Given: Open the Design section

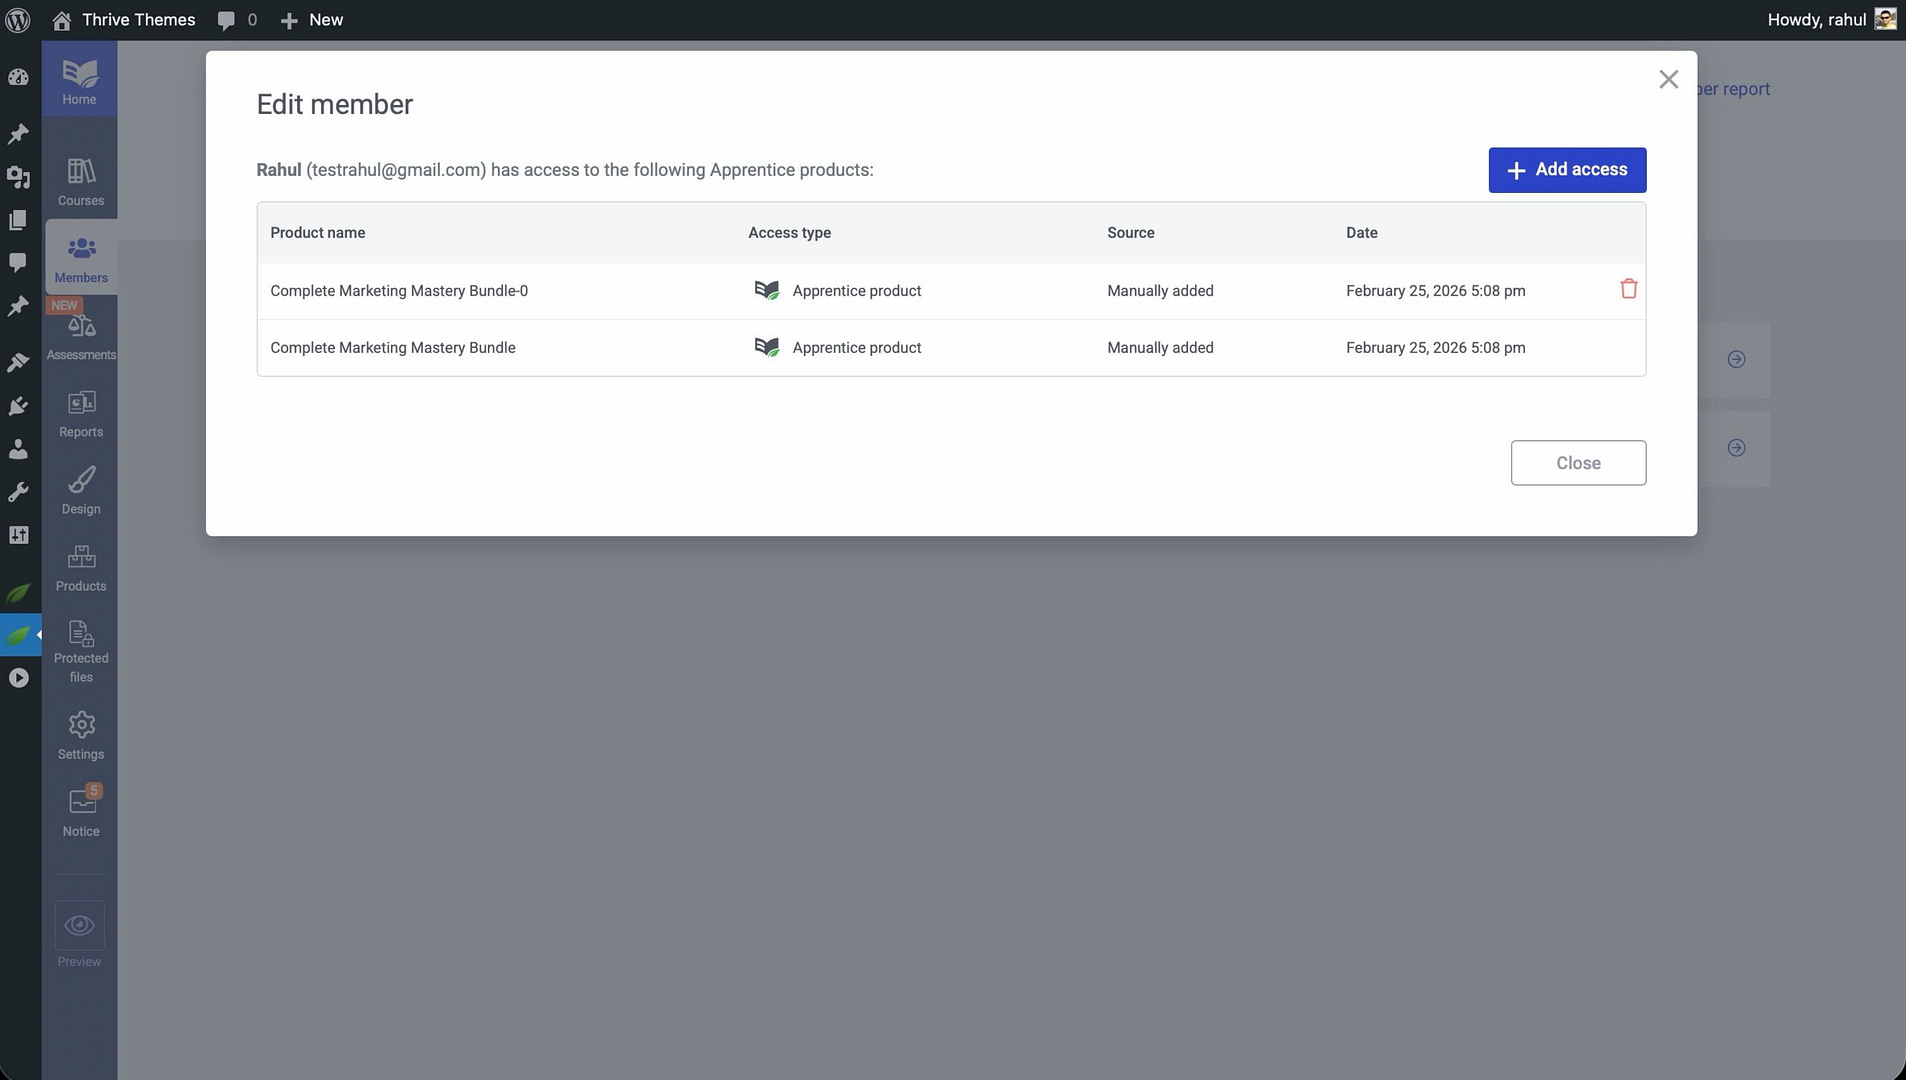Looking at the screenshot, I should [81, 491].
